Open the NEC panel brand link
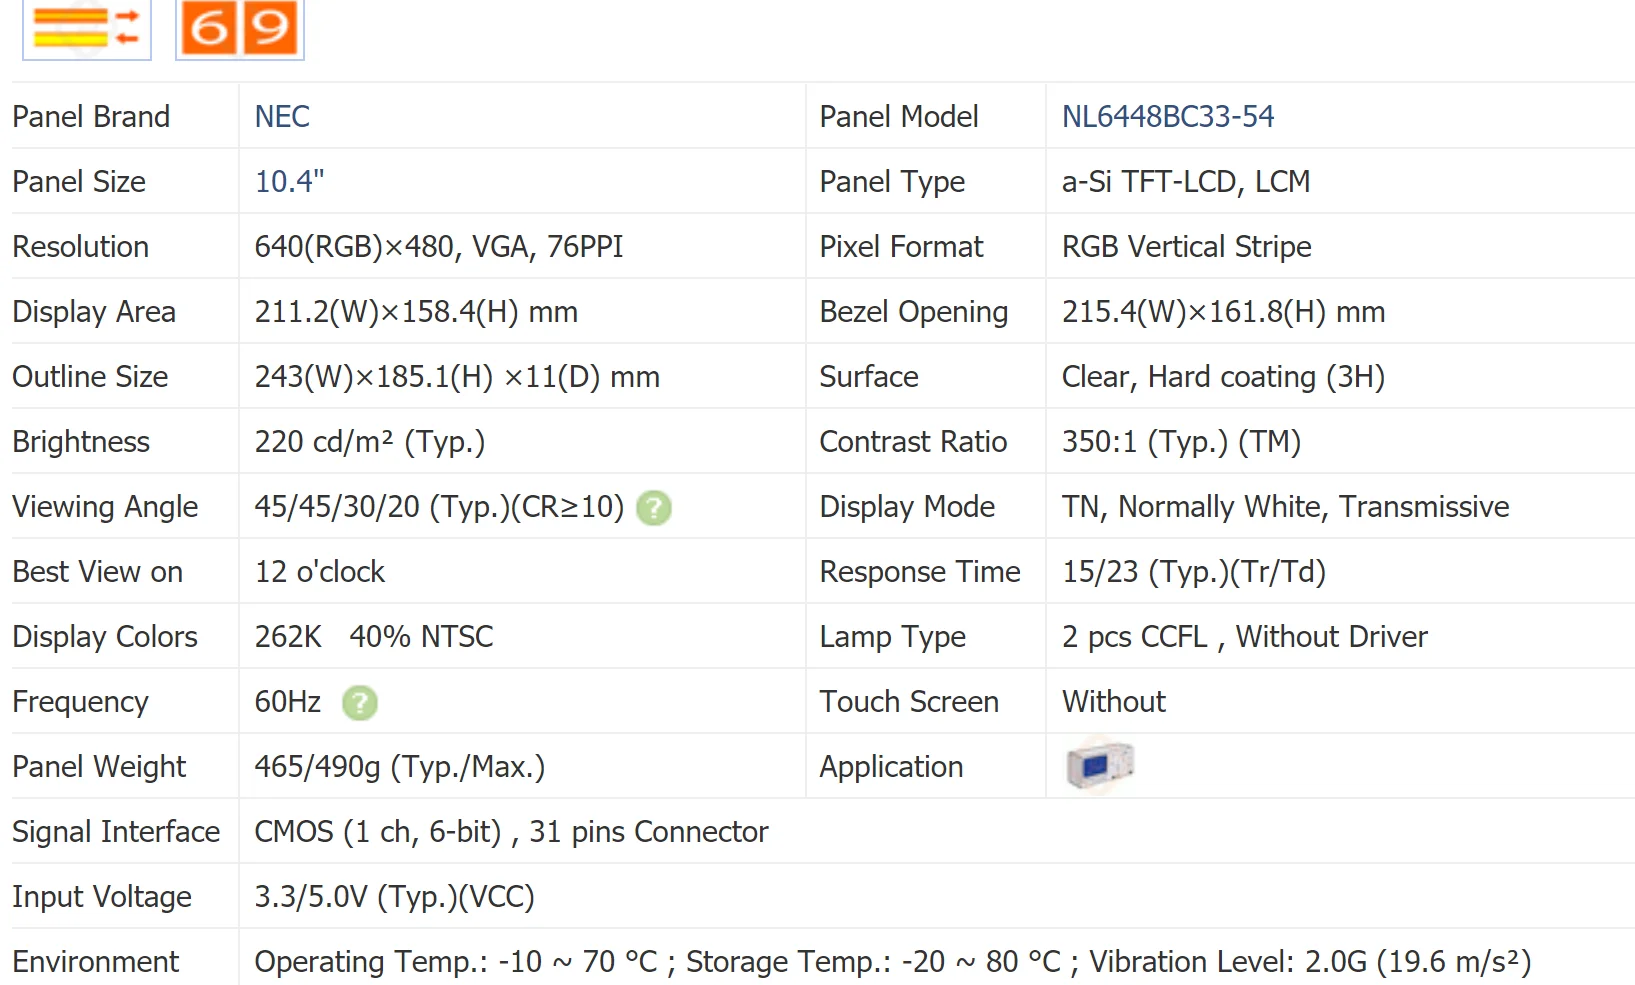The width and height of the screenshot is (1635, 985). (282, 117)
